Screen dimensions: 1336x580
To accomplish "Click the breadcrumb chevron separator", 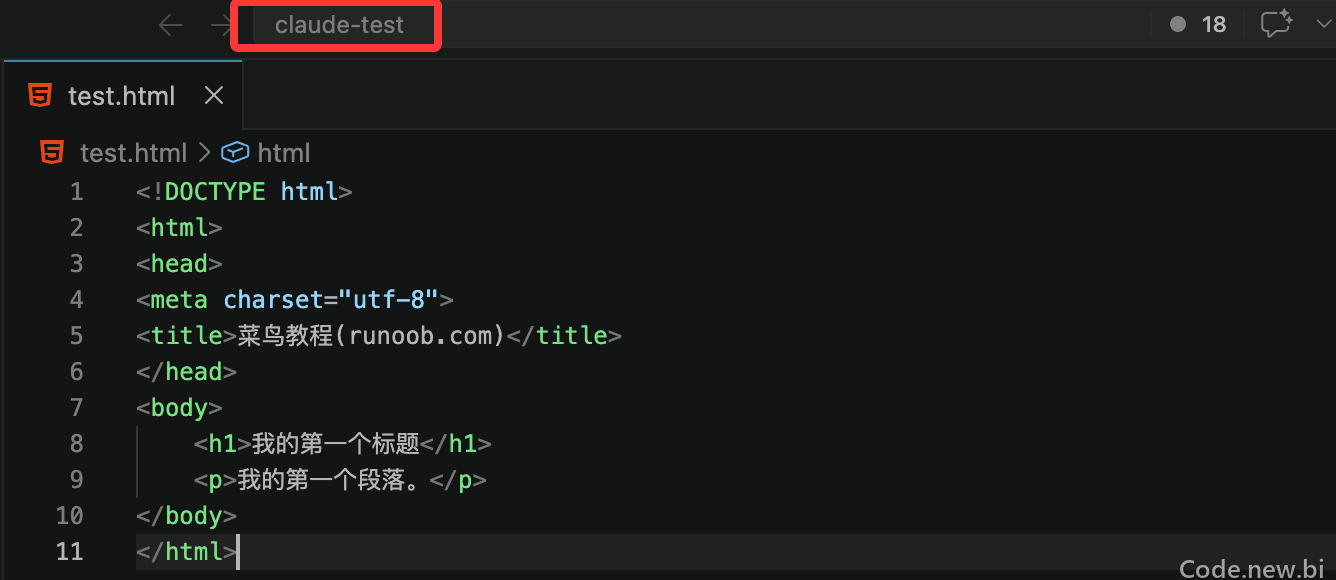I will click(204, 153).
